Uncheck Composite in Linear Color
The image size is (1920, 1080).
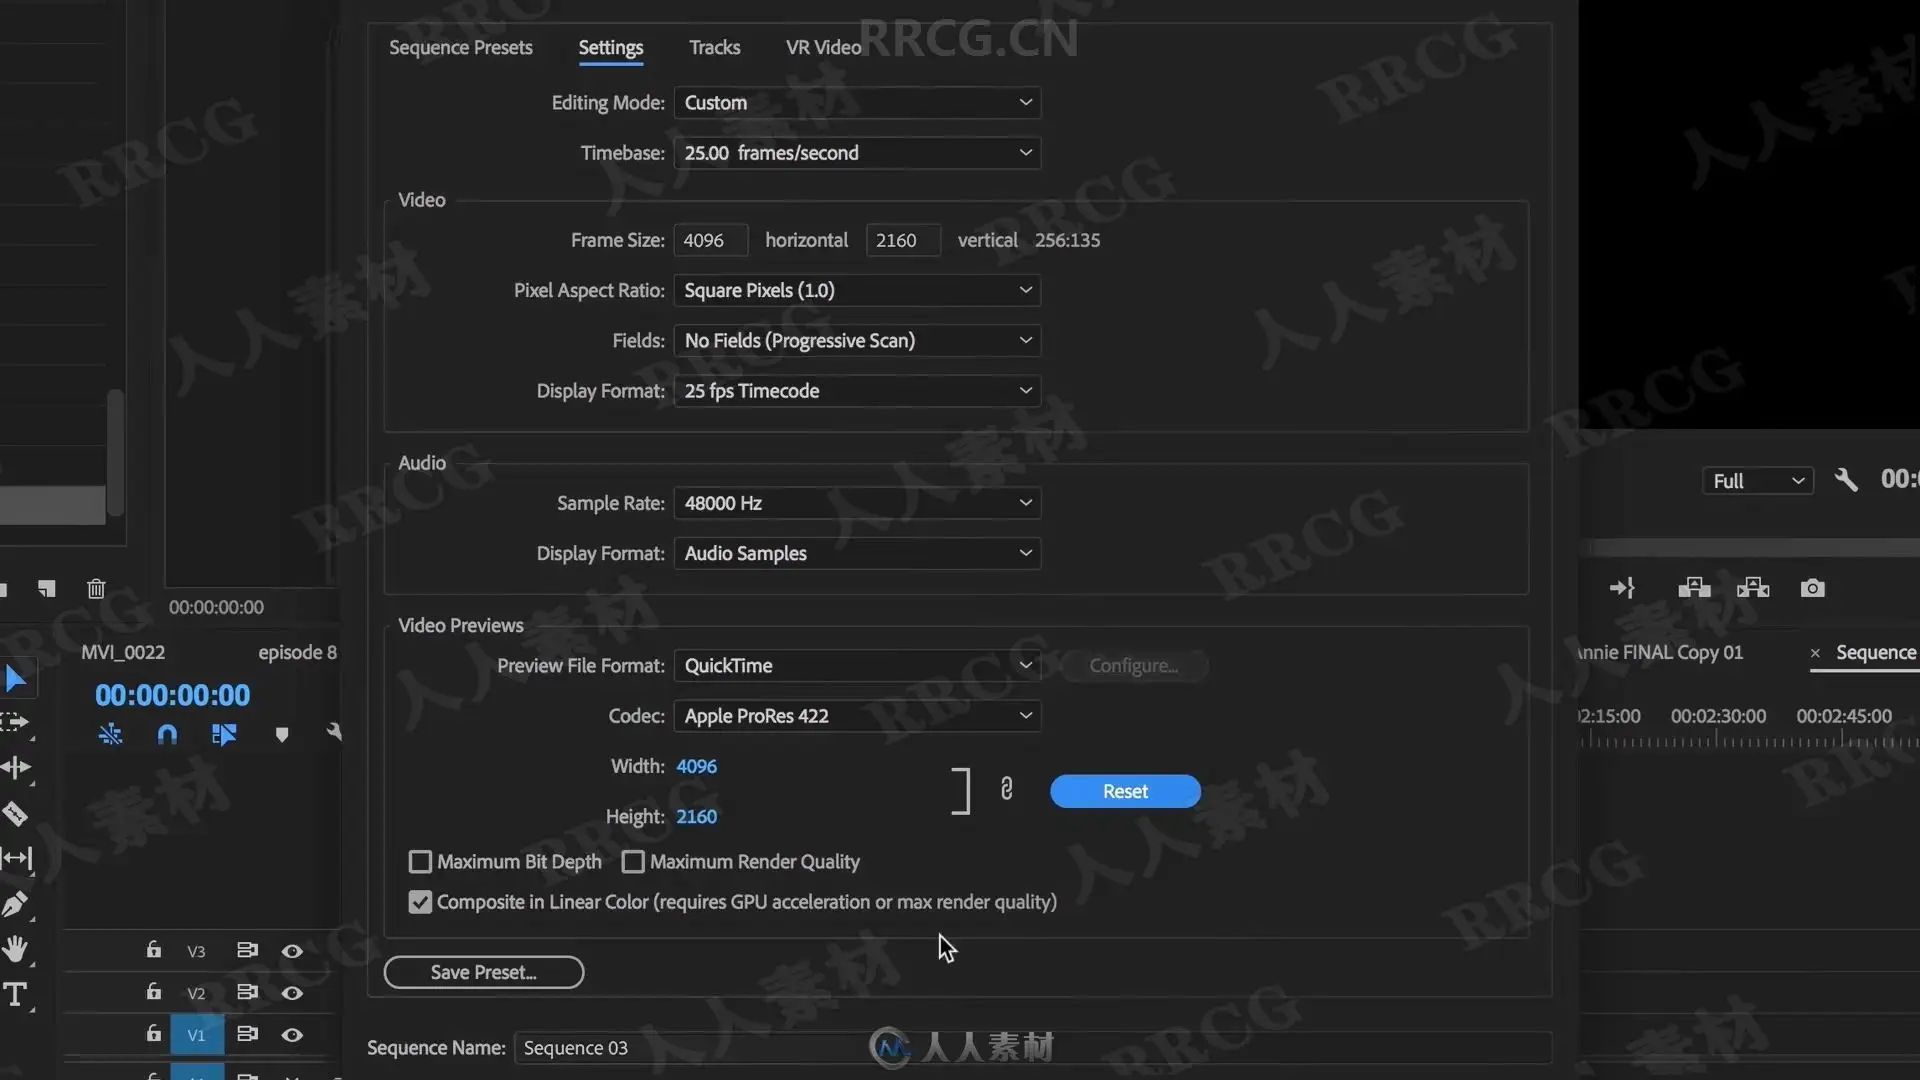pyautogui.click(x=420, y=902)
